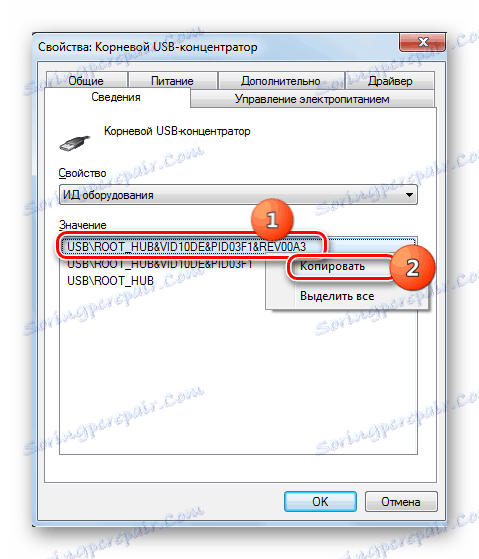Image resolution: width=479 pixels, height=559 pixels.
Task: Click the Корневой USB-концентратор device name label
Action: [x=177, y=131]
